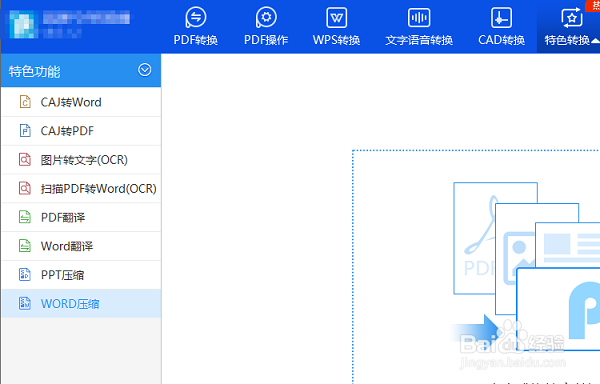Select PDF翻译 in the sidebar
600x384 pixels.
[81, 217]
